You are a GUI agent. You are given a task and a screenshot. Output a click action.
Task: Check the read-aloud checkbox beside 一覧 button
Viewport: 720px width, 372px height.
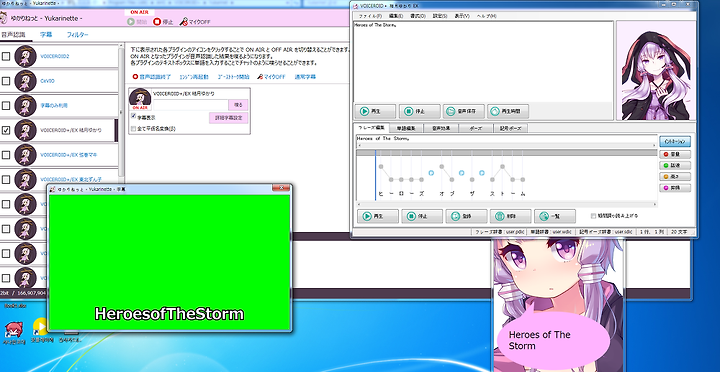pyautogui.click(x=593, y=216)
